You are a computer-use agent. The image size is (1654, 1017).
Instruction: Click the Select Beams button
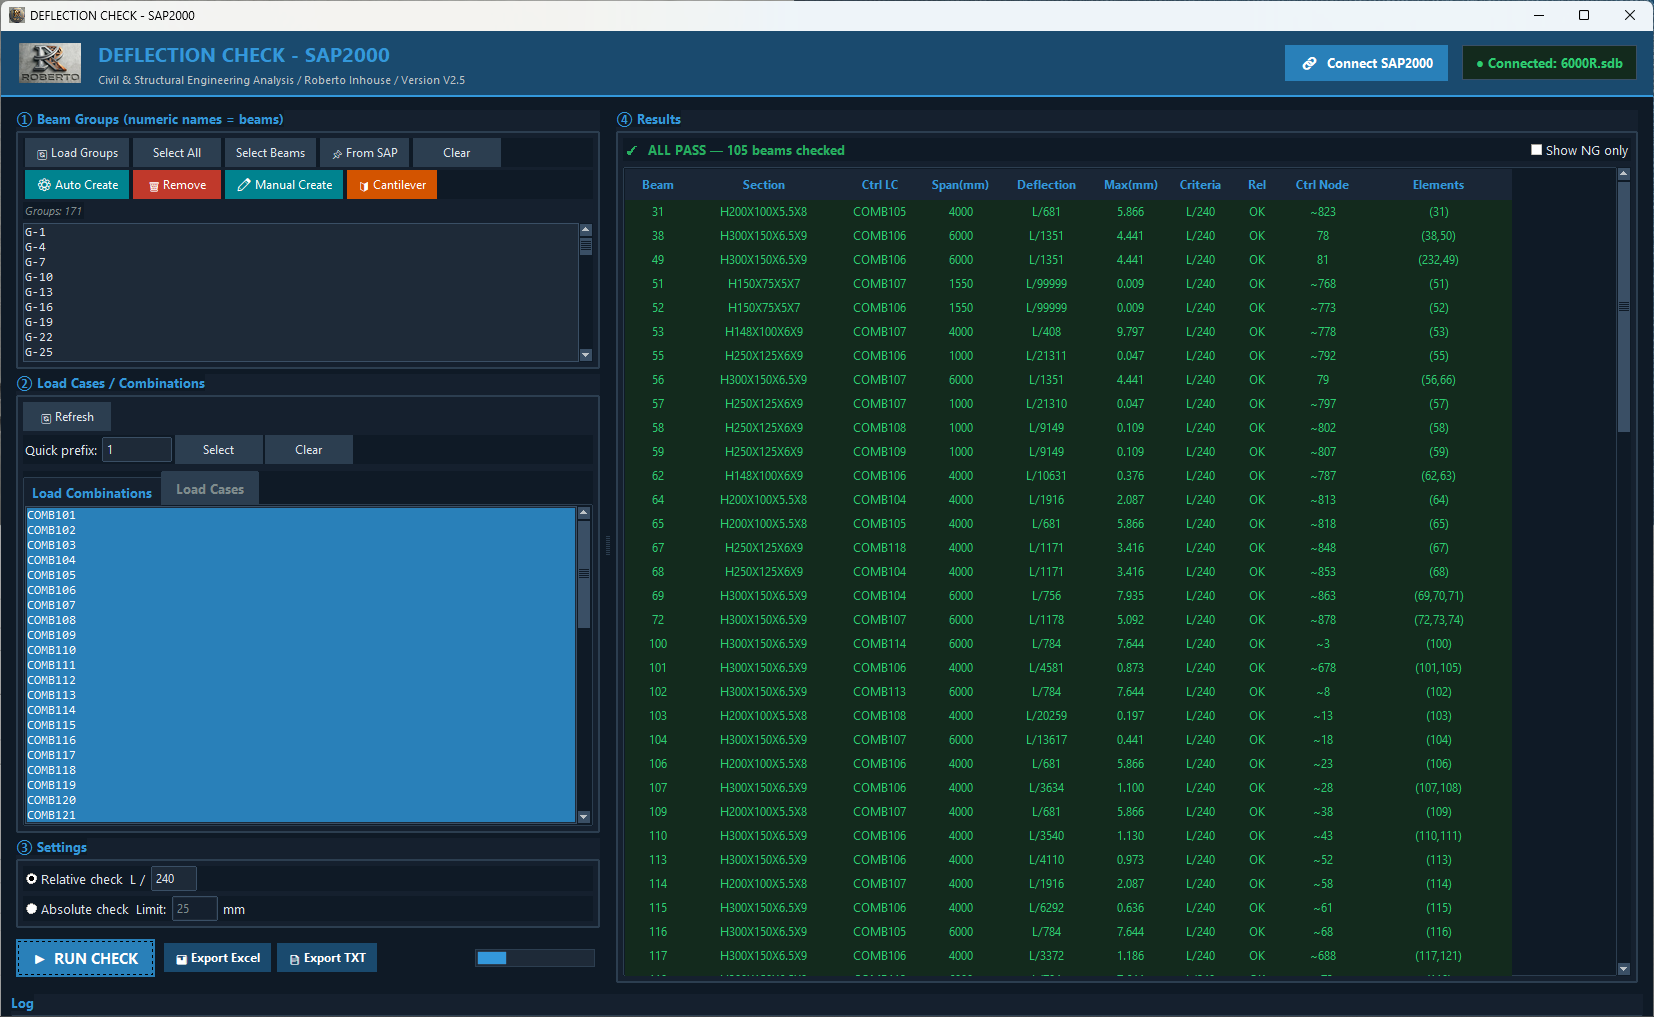pyautogui.click(x=270, y=153)
